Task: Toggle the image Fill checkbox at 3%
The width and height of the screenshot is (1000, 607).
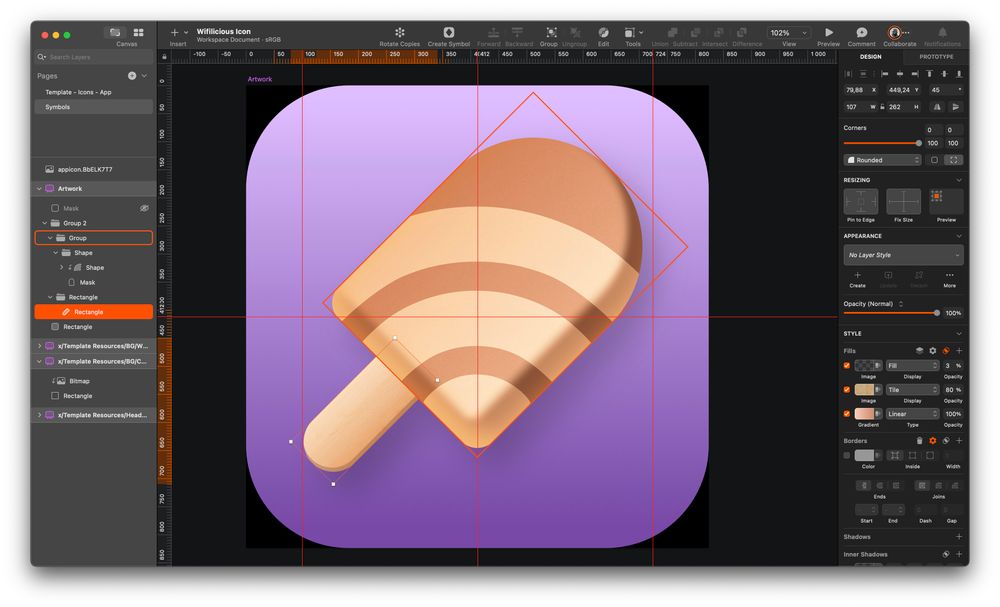Action: (x=847, y=365)
